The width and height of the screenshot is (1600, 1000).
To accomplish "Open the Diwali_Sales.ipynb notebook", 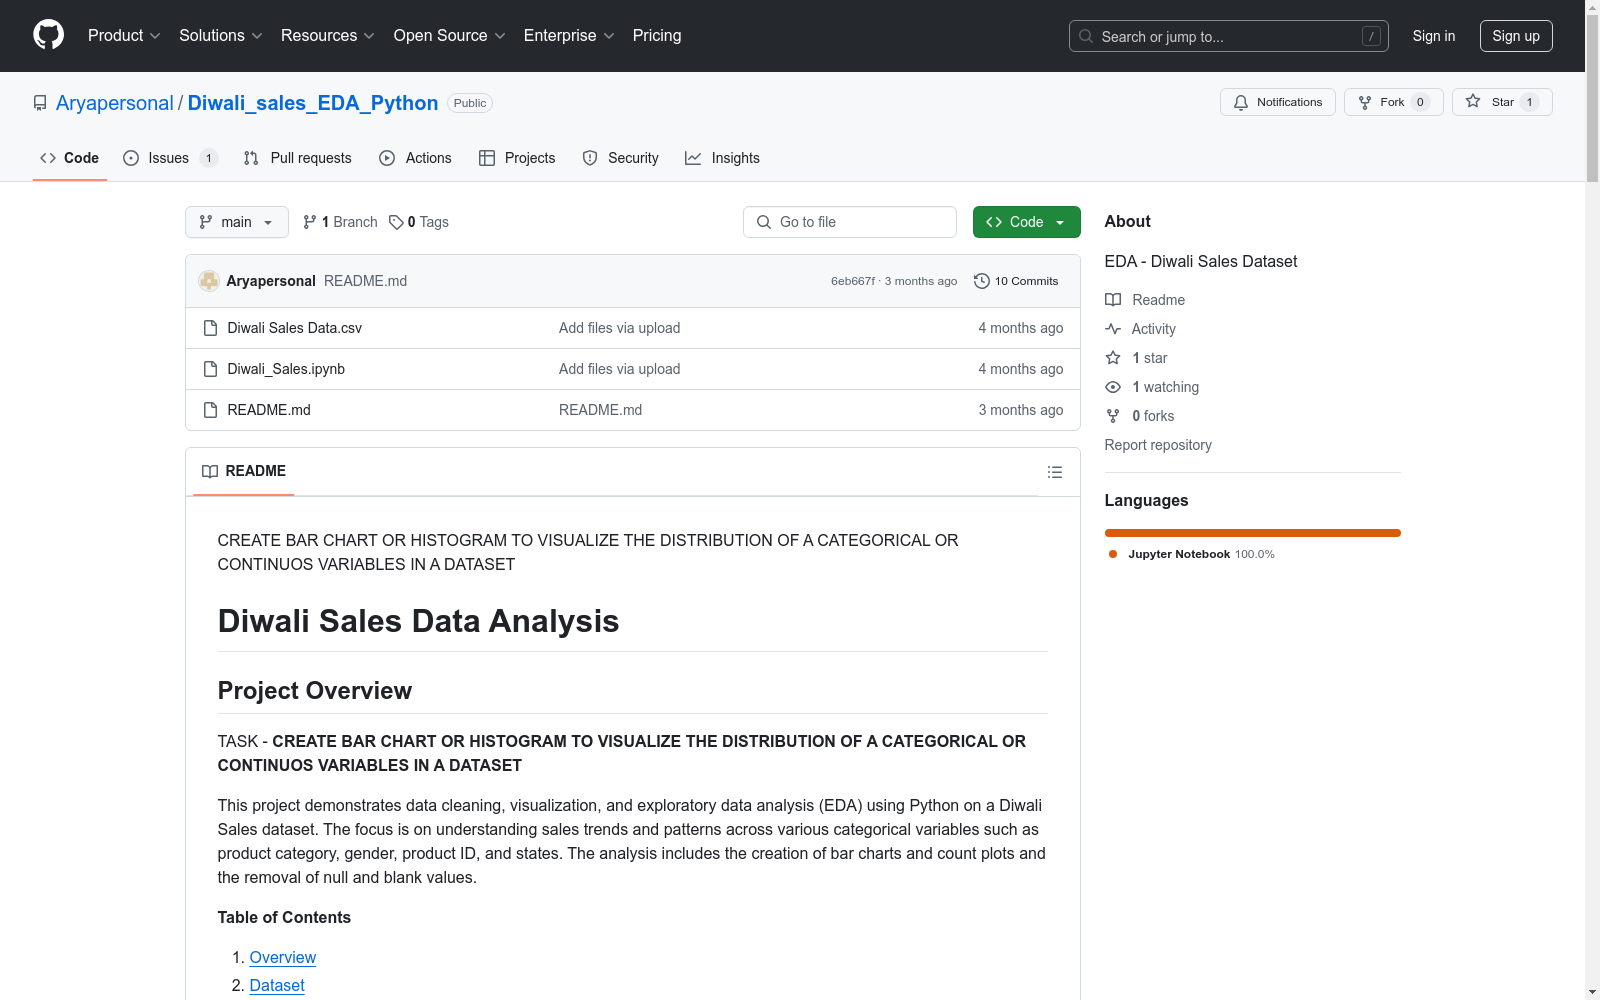I will pyautogui.click(x=286, y=369).
